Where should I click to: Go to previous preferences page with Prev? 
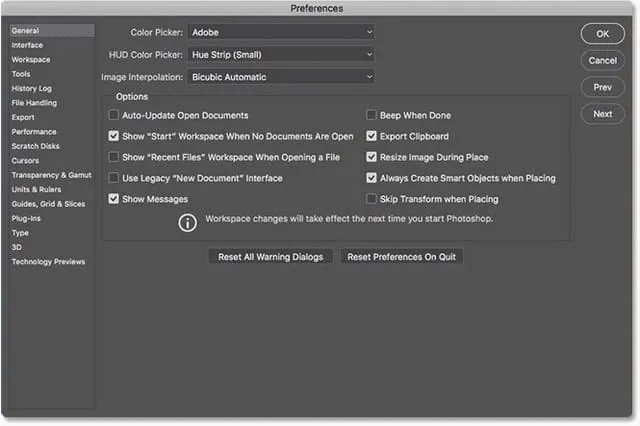[602, 87]
